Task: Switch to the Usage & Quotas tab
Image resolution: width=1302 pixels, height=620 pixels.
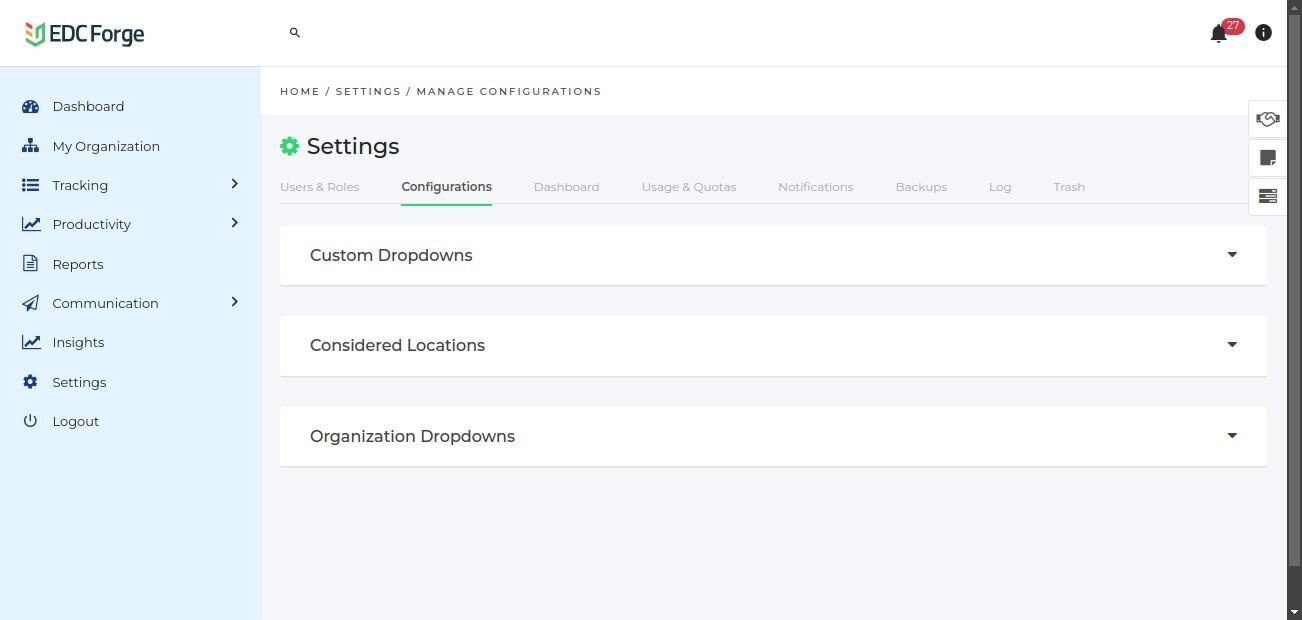Action: tap(688, 187)
